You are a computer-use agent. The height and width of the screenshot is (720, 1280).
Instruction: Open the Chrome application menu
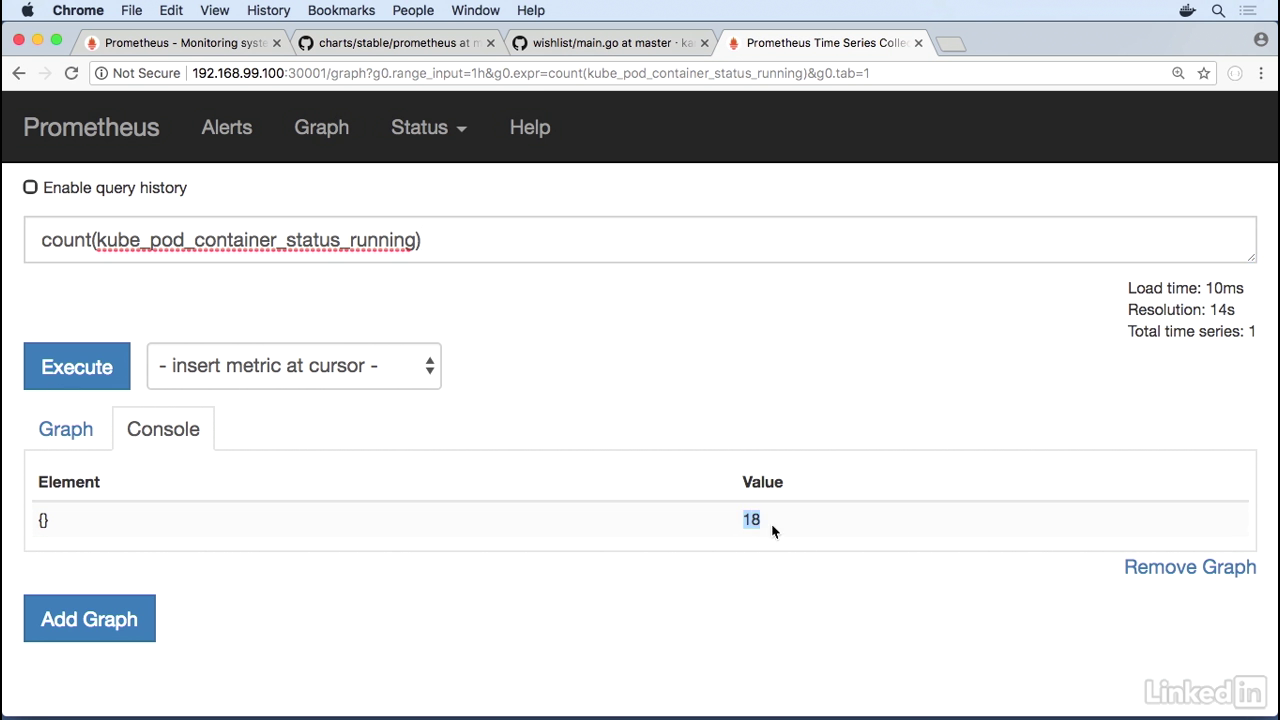(x=78, y=10)
